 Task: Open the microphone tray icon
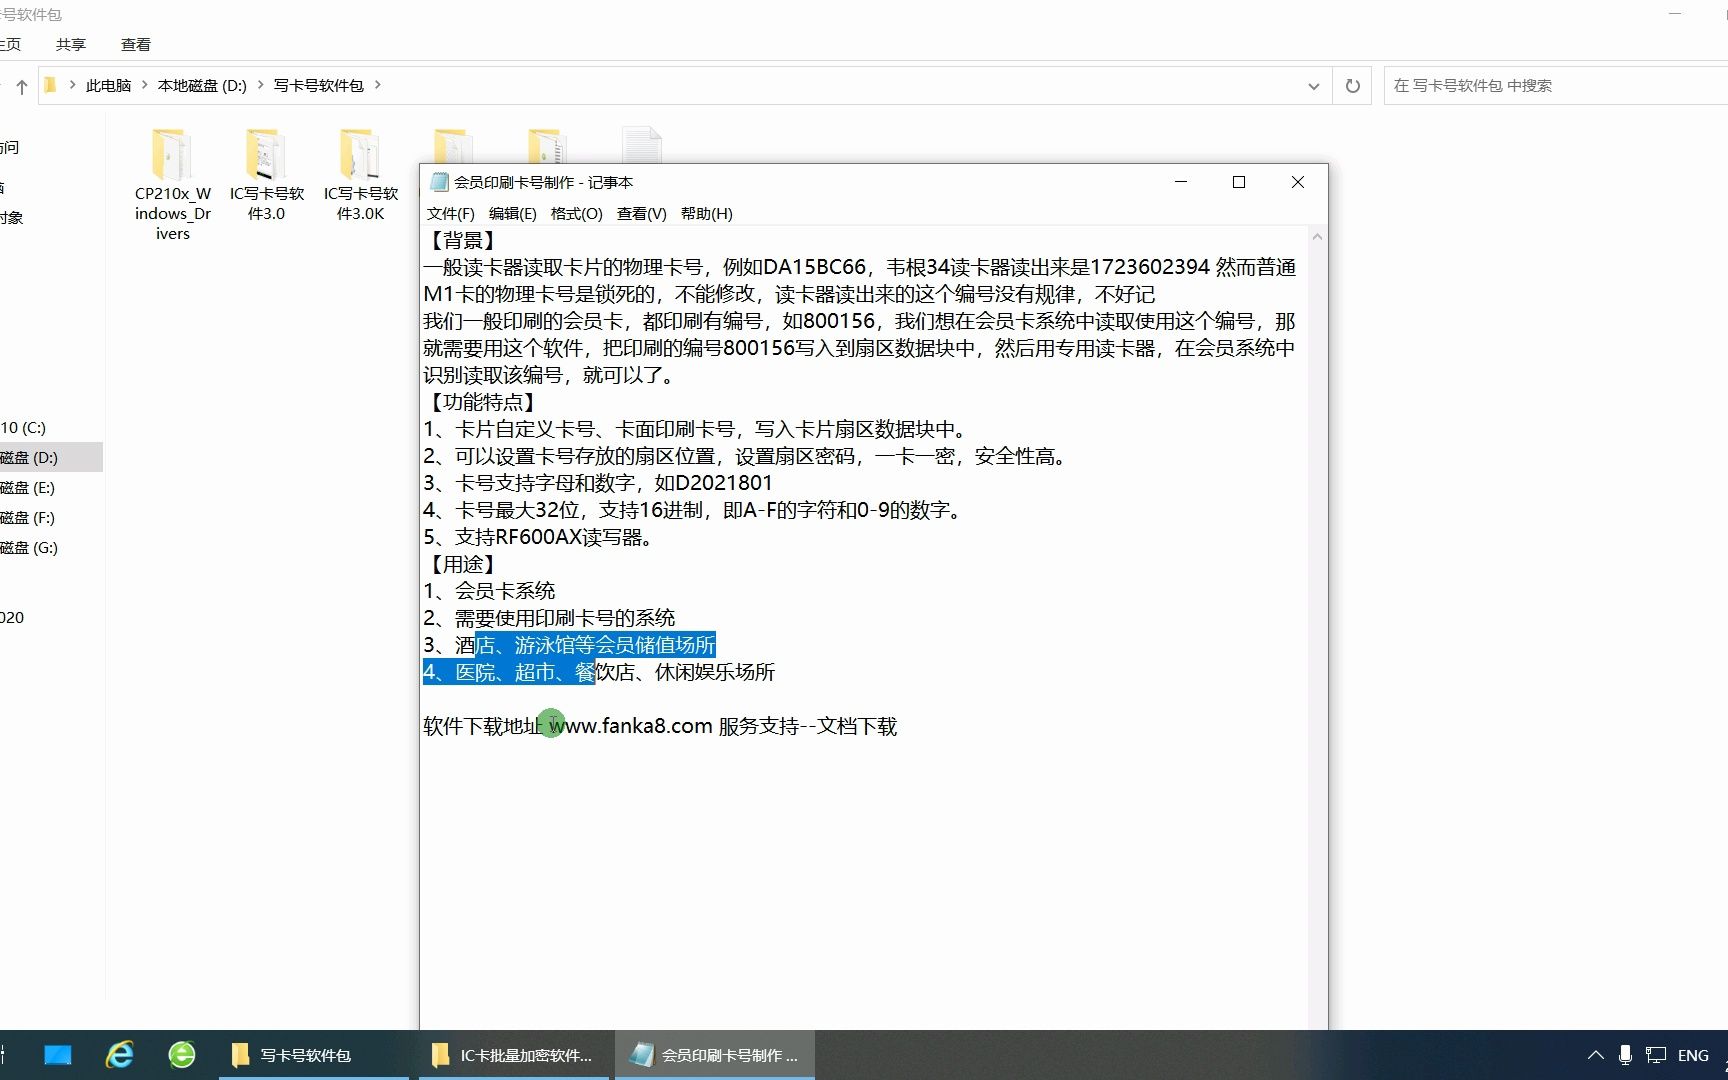click(x=1625, y=1055)
